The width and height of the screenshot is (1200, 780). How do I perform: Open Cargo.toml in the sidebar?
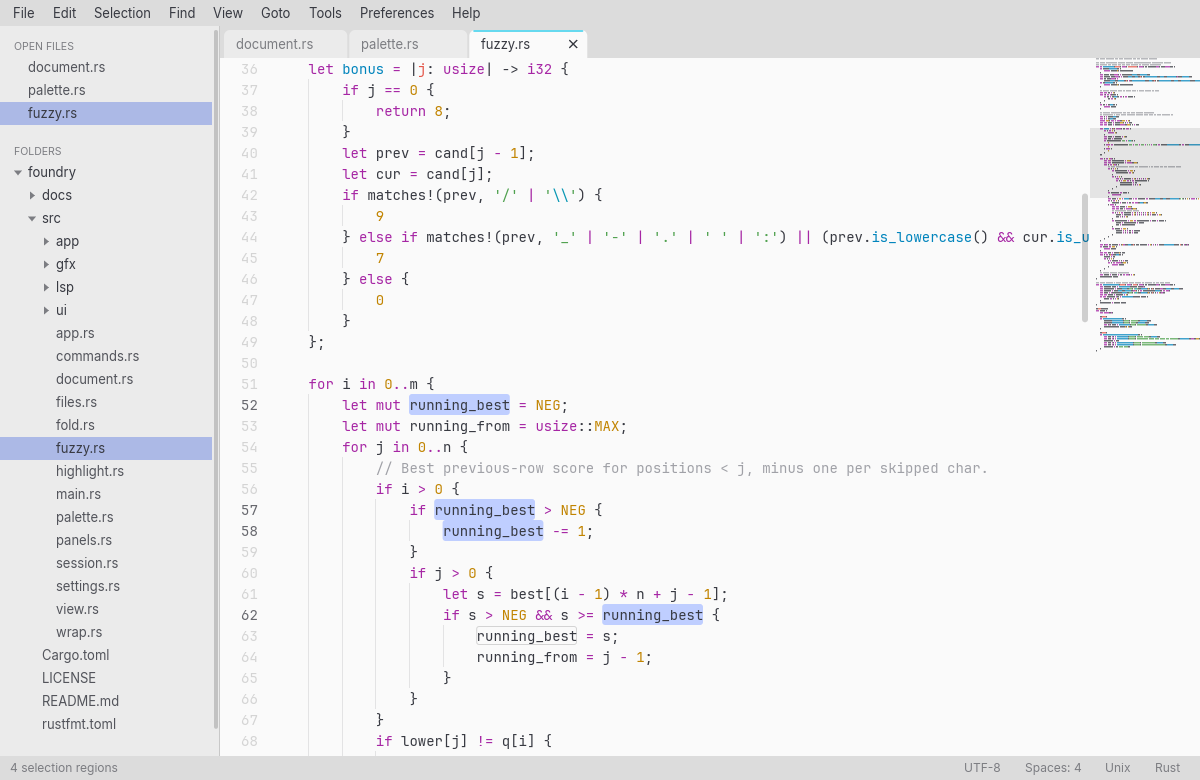pyautogui.click(x=106, y=655)
